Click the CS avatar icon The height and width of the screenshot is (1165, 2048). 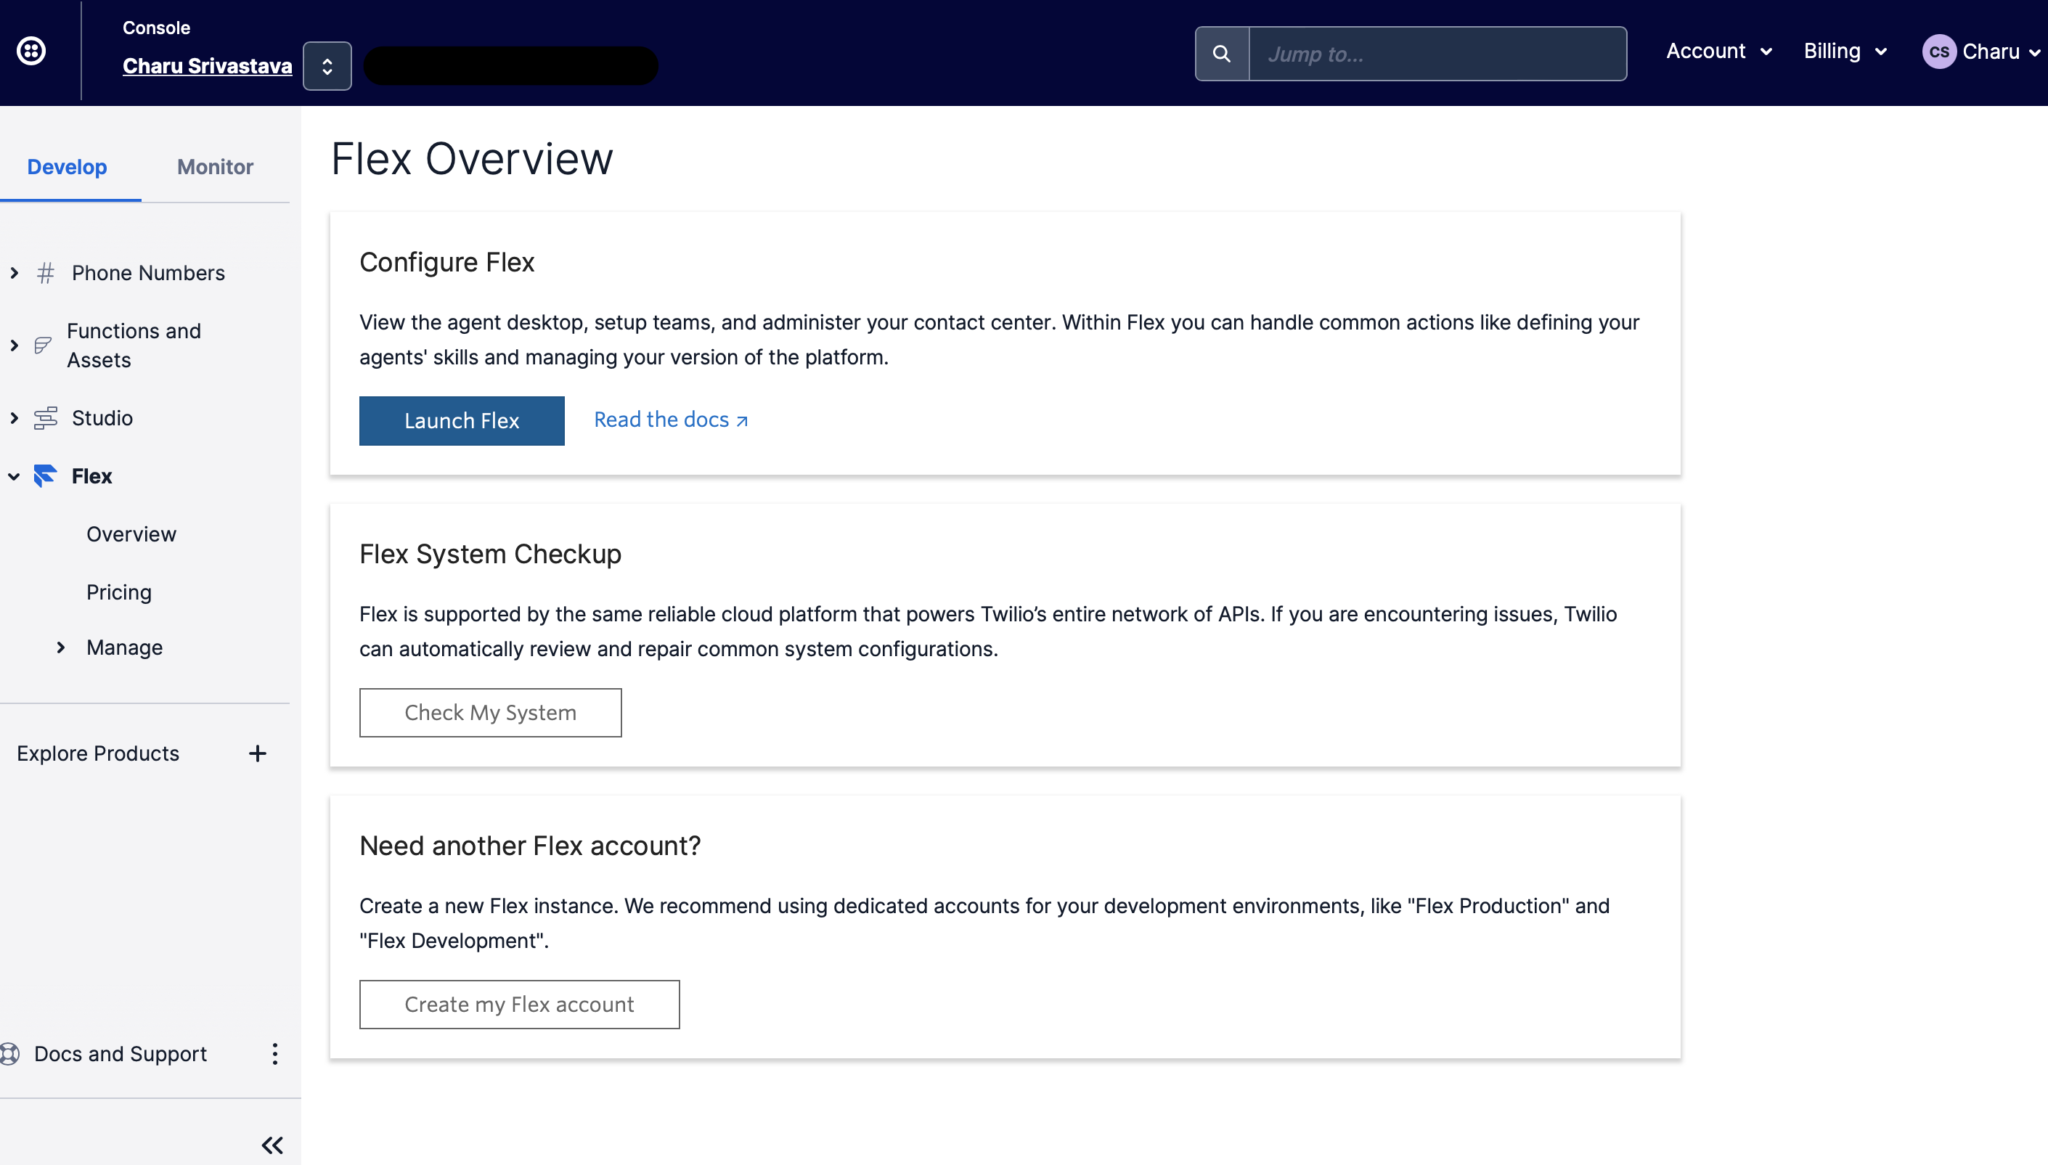click(x=1938, y=50)
